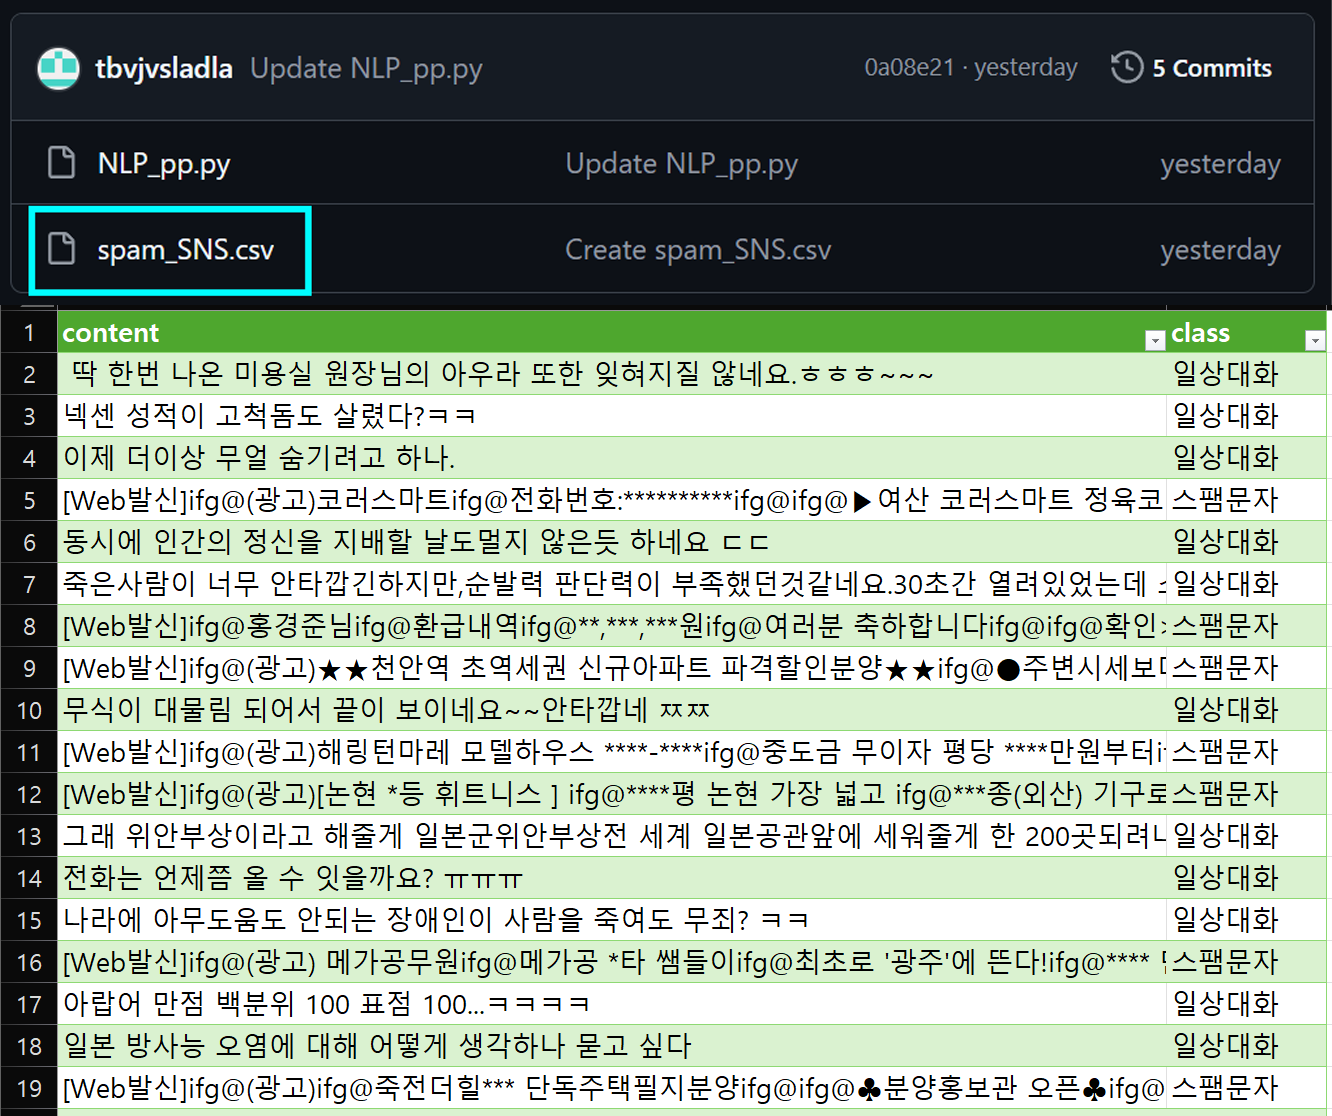Click the yesterday timestamp for spam_SNS.csv
The height and width of the screenshot is (1116, 1332).
pos(1220,250)
